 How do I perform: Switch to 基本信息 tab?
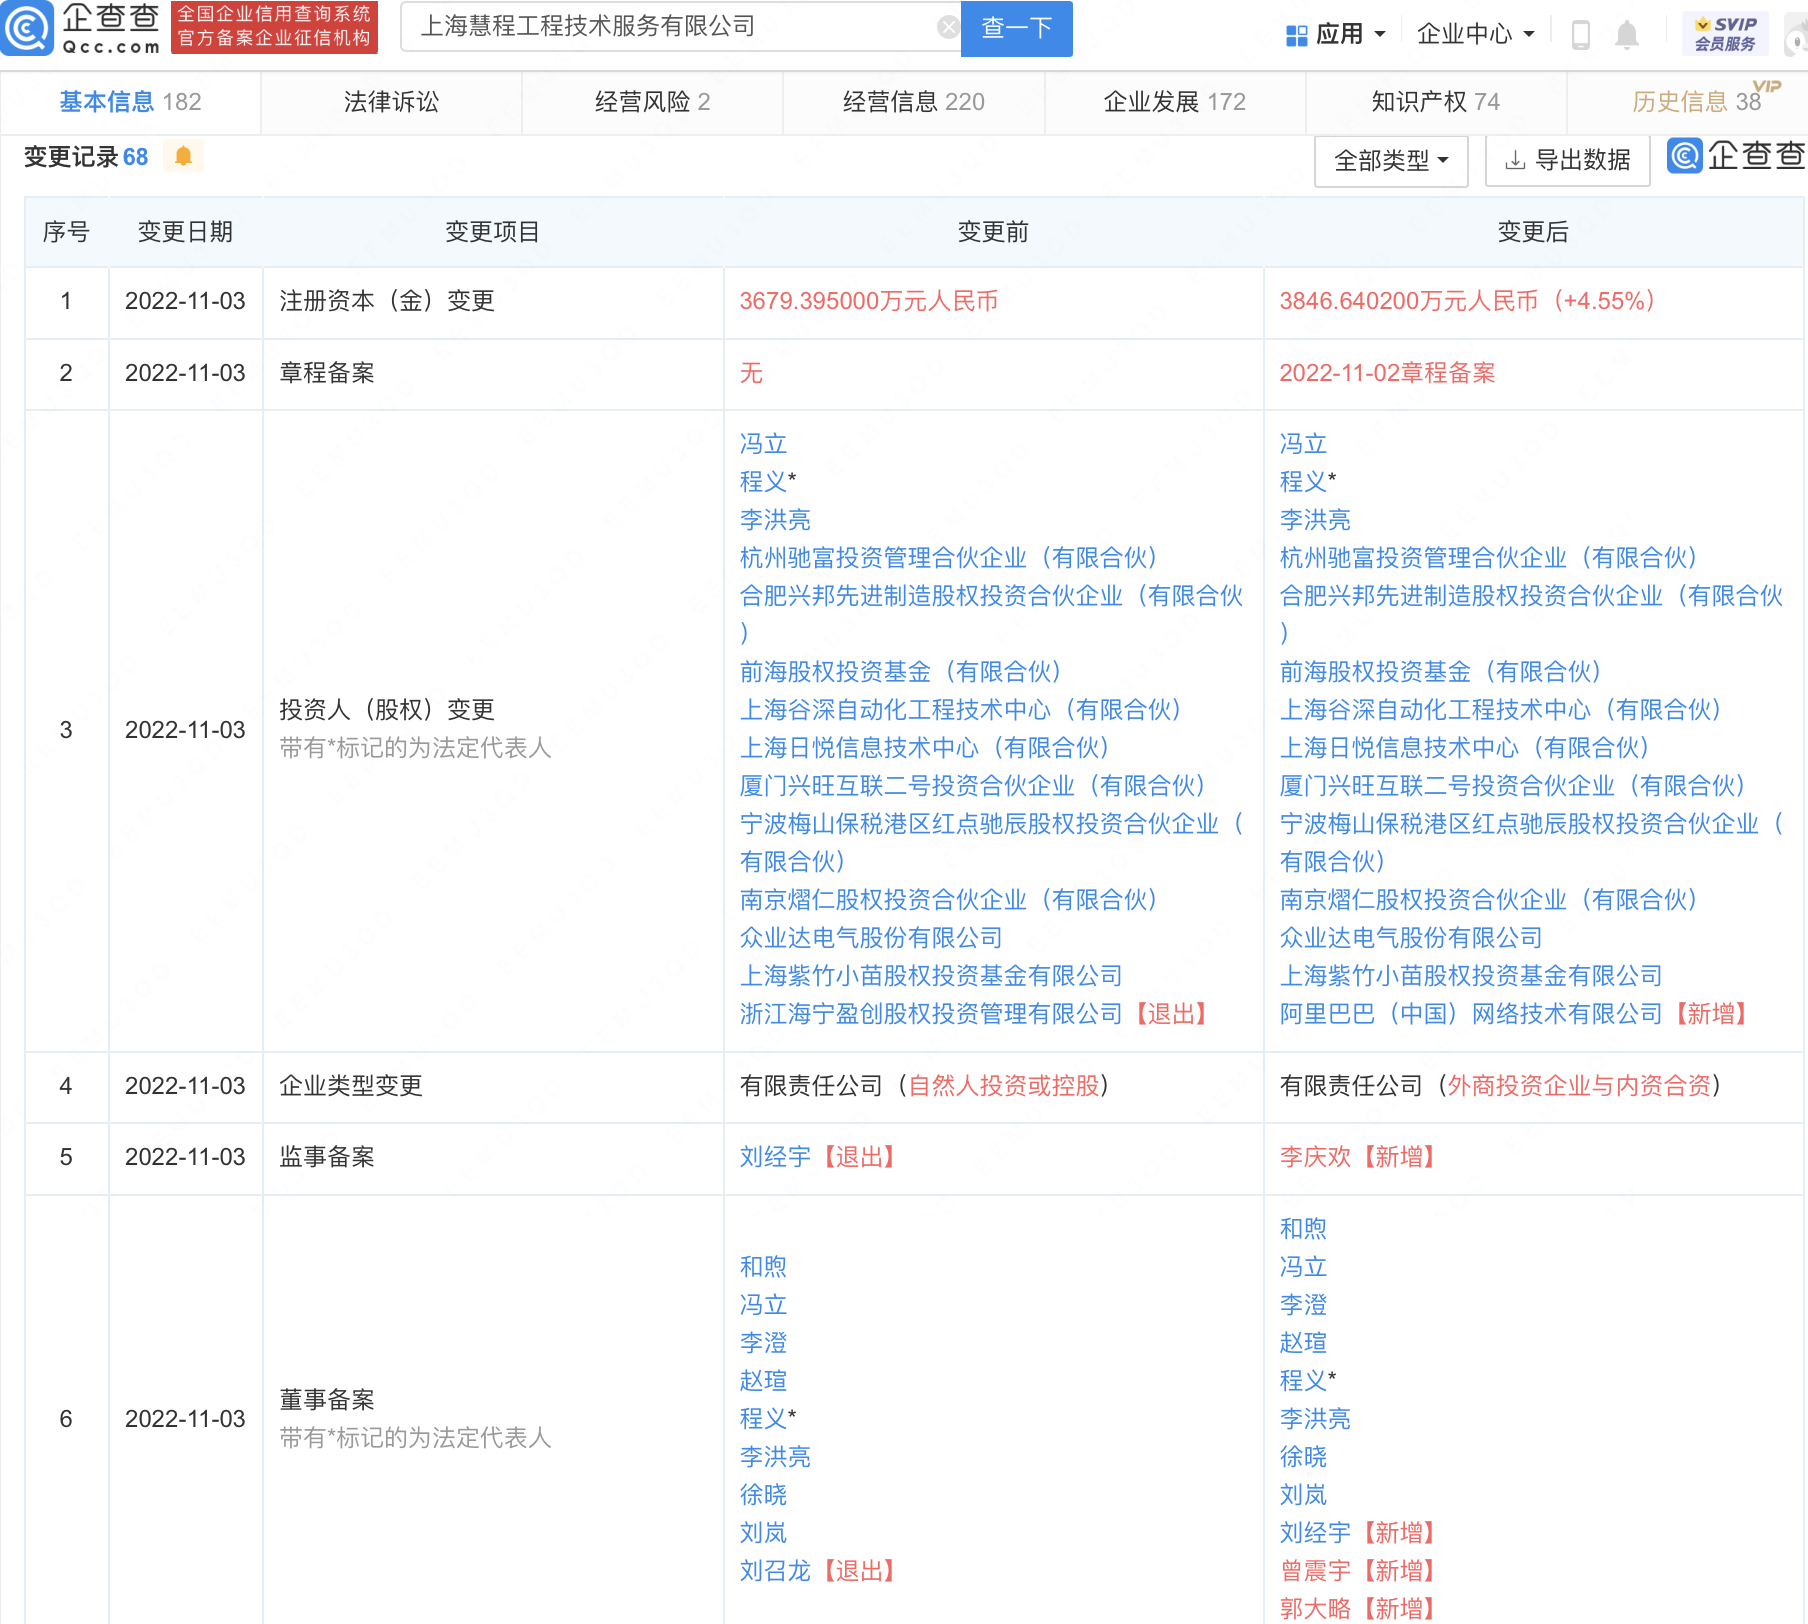[x=130, y=102]
